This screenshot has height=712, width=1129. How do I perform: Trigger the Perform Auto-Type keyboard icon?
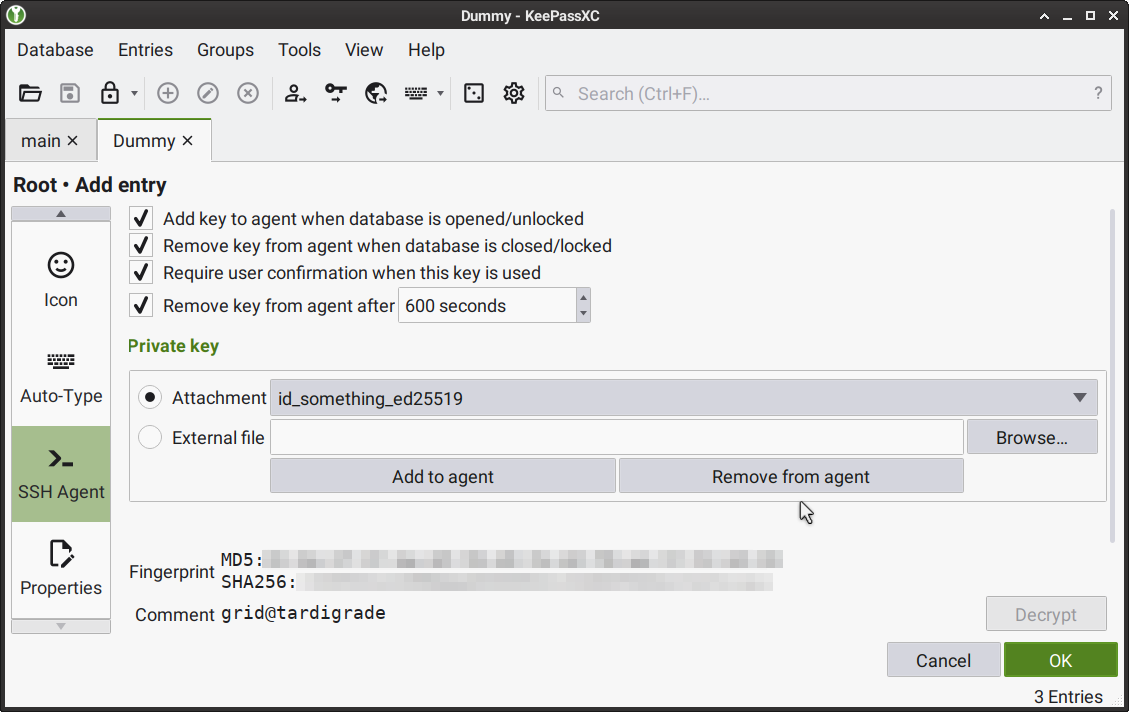[x=415, y=92]
